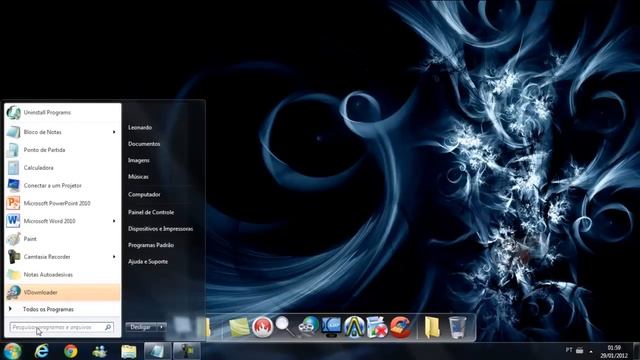This screenshot has height=360, width=640.
Task: Open Uninstall Programs from Start menu
Action: pyautogui.click(x=62, y=112)
